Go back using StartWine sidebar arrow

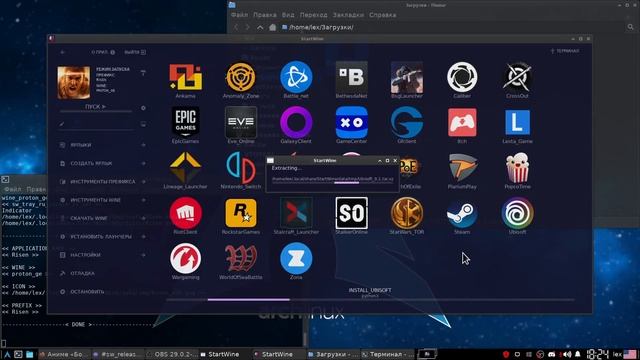(62, 52)
